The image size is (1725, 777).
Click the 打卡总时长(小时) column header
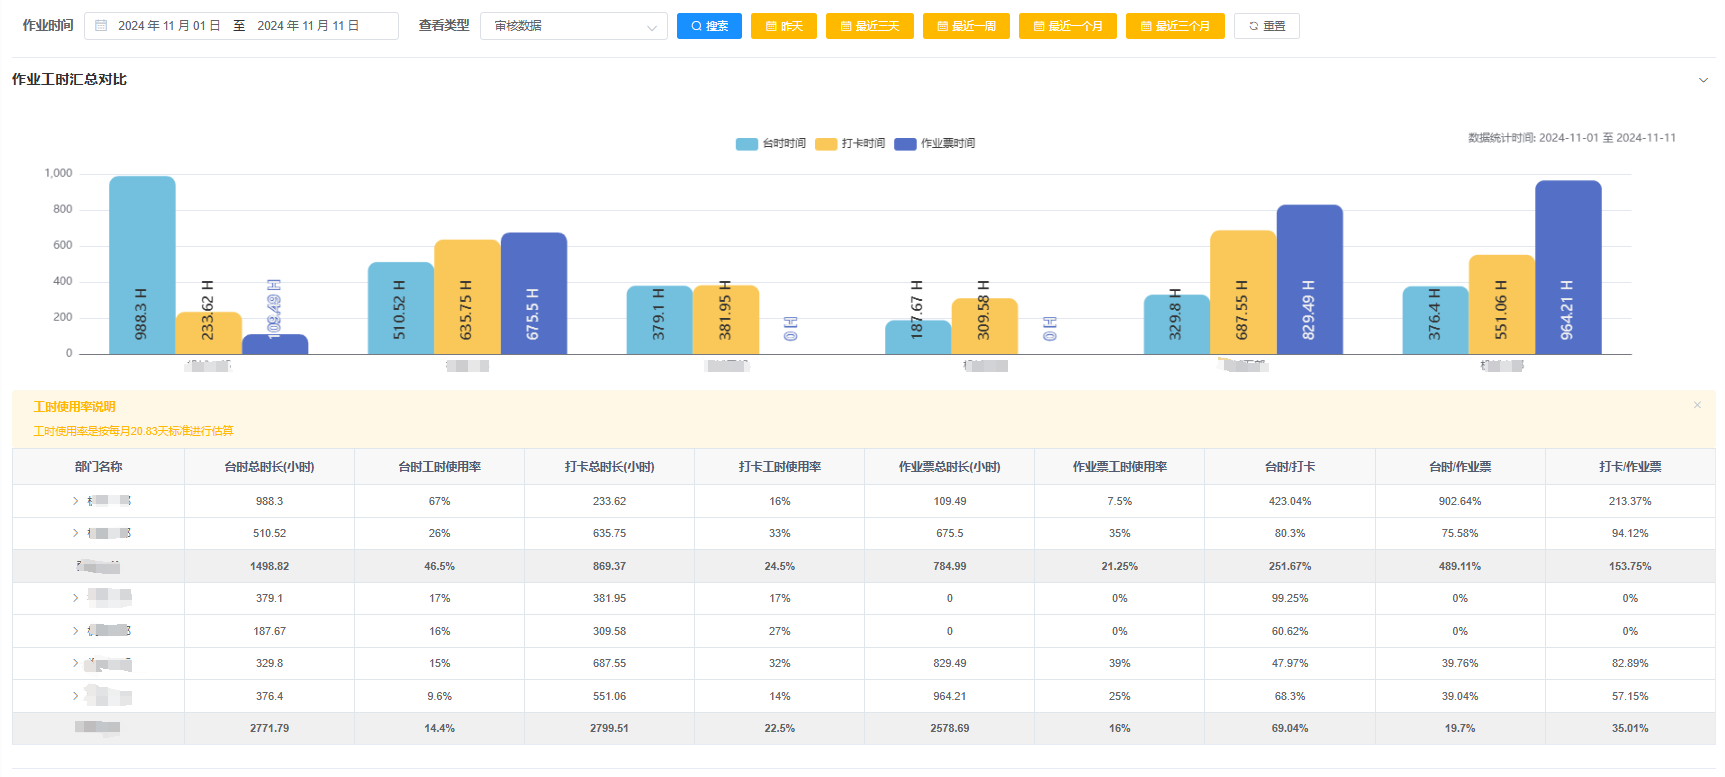click(609, 467)
